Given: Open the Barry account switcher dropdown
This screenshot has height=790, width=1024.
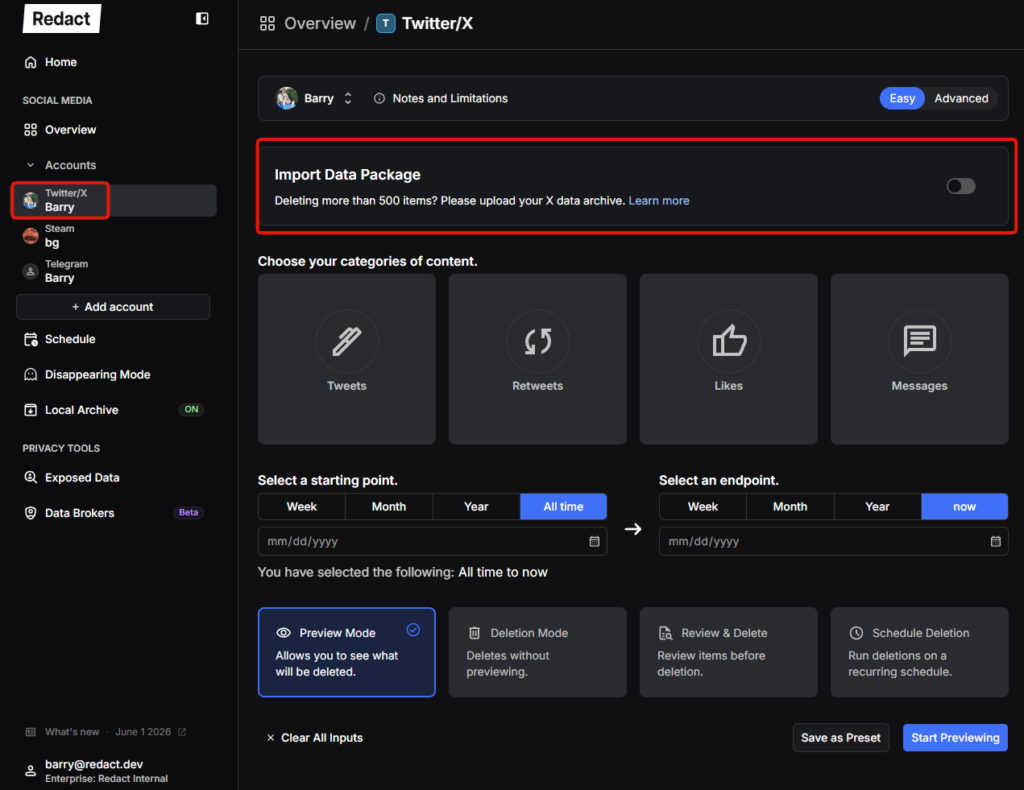Looking at the screenshot, I should pos(315,99).
